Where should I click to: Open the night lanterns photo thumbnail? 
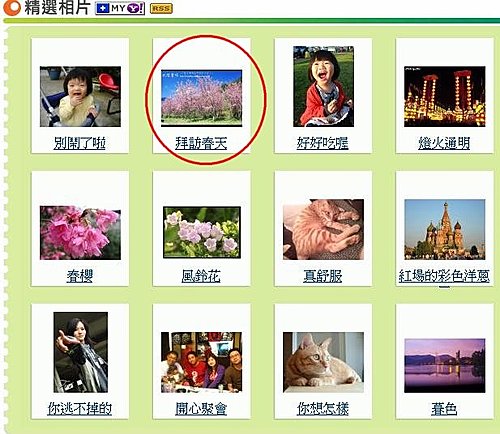[x=445, y=97]
